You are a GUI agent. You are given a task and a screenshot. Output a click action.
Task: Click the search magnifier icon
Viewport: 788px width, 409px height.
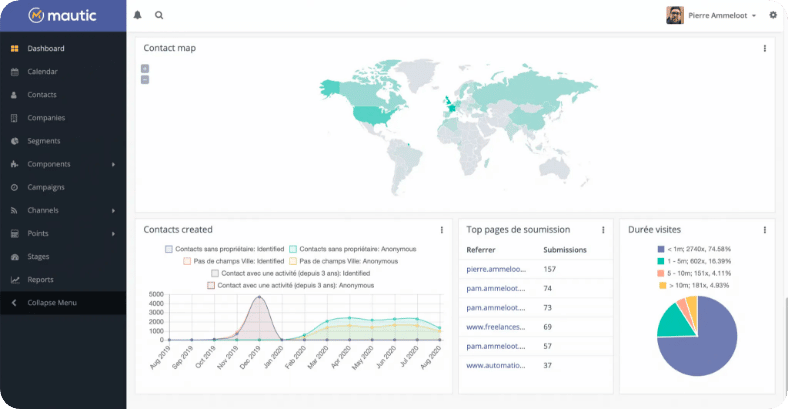coord(159,15)
